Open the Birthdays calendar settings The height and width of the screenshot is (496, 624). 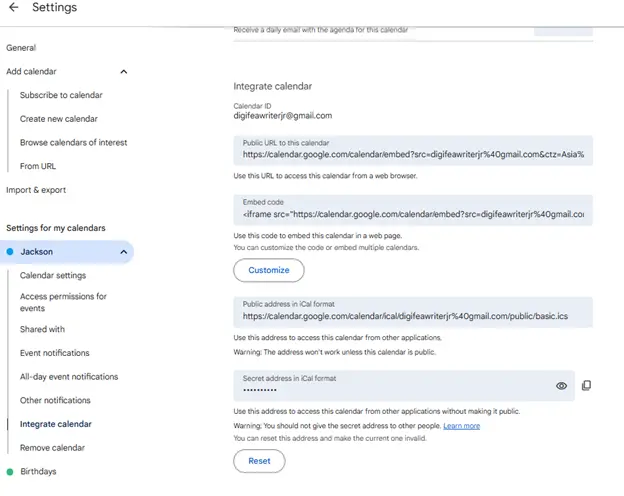39,471
